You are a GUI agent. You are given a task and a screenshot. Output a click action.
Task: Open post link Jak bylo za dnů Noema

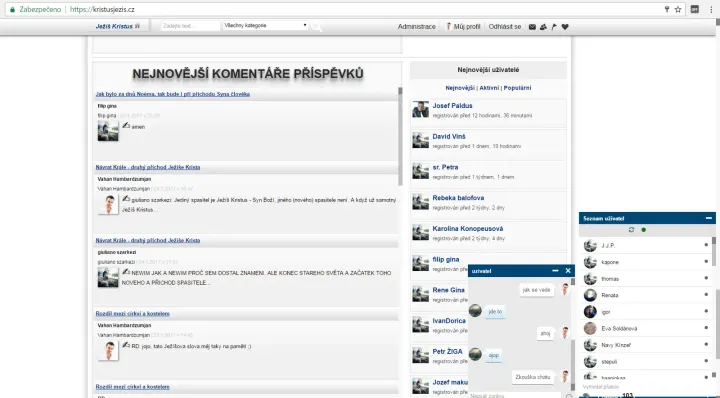pyautogui.click(x=173, y=94)
